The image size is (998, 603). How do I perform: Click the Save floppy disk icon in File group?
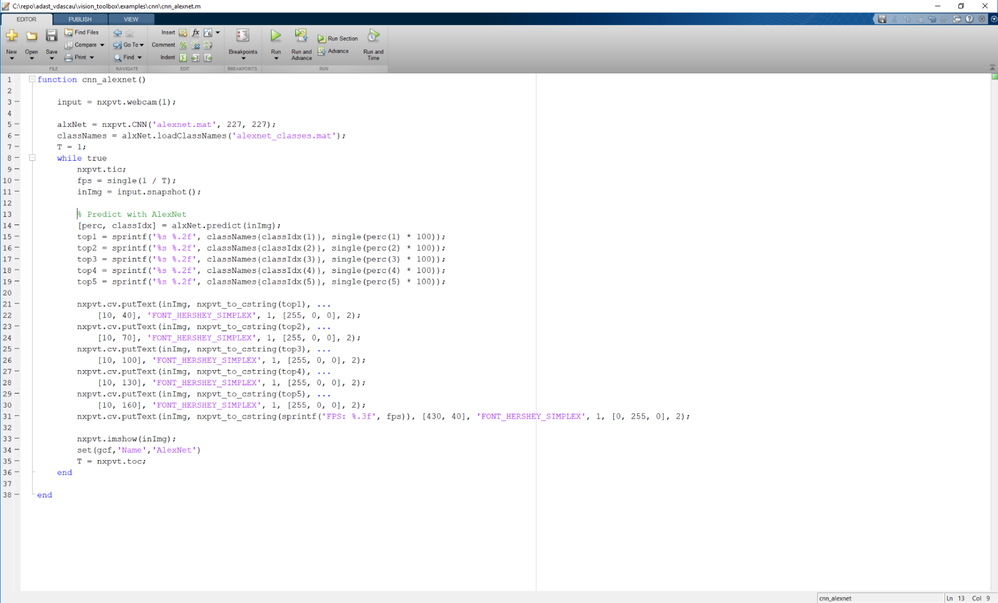[x=52, y=36]
